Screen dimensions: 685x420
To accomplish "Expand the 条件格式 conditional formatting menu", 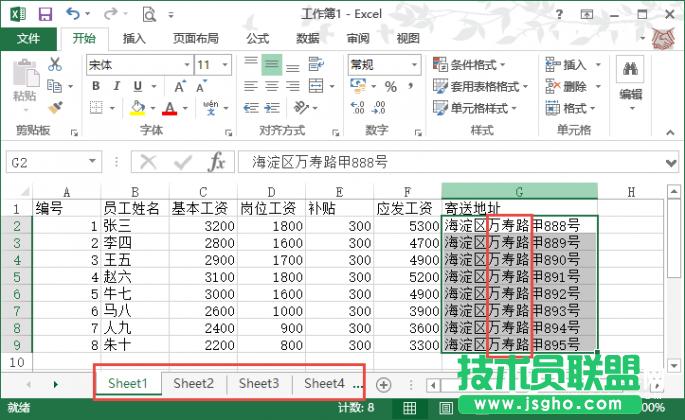I will pyautogui.click(x=478, y=64).
